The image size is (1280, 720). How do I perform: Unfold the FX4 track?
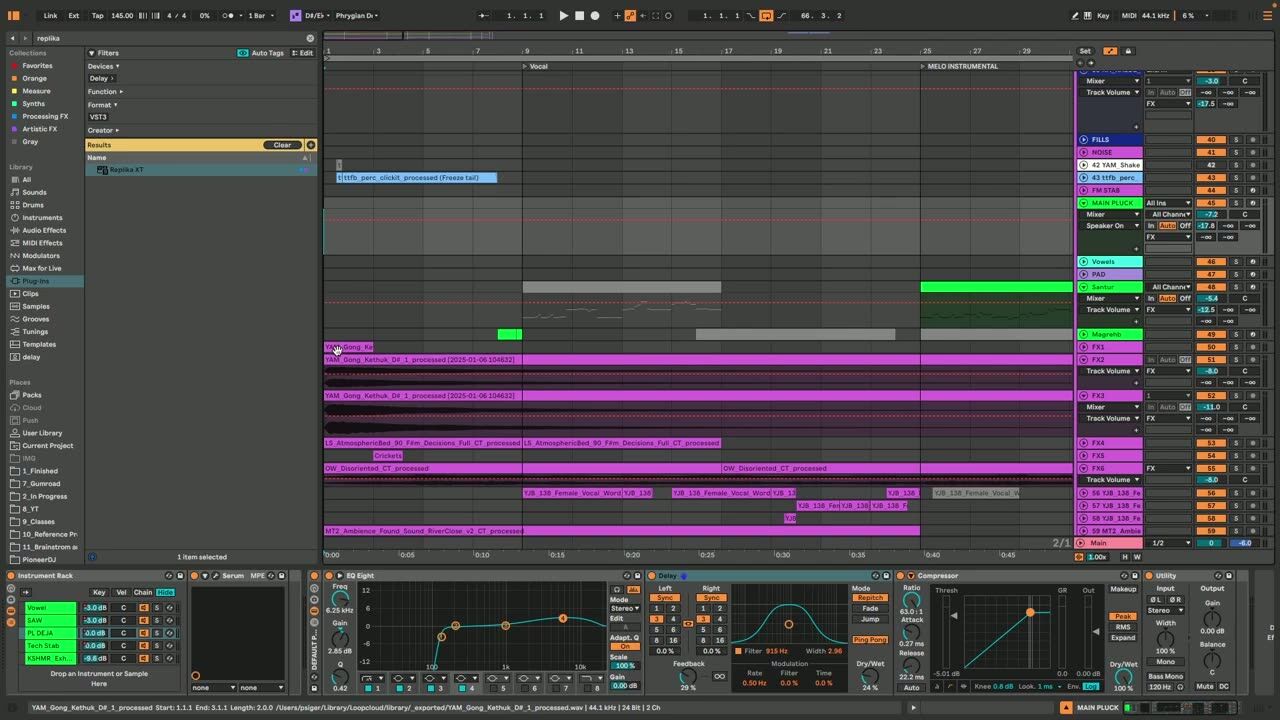(x=1083, y=443)
